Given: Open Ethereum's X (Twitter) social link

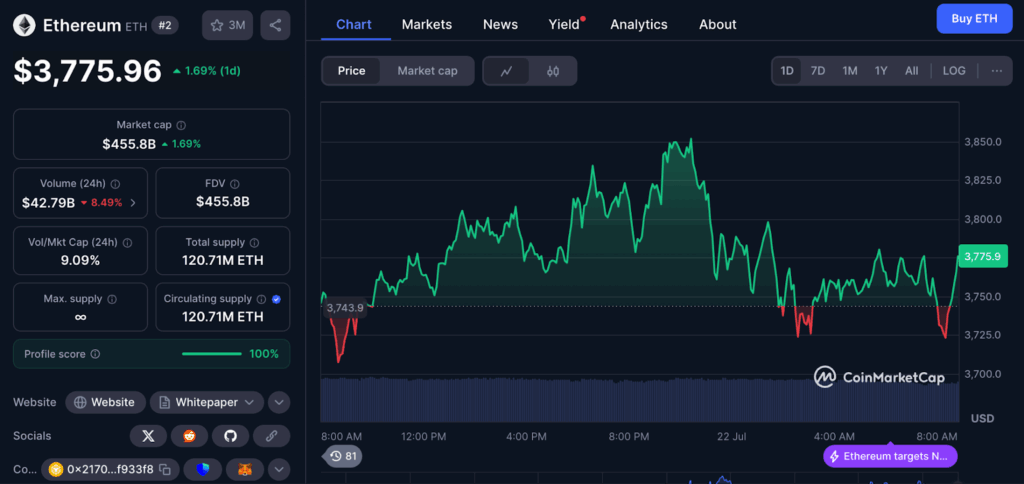Looking at the screenshot, I should 148,436.
